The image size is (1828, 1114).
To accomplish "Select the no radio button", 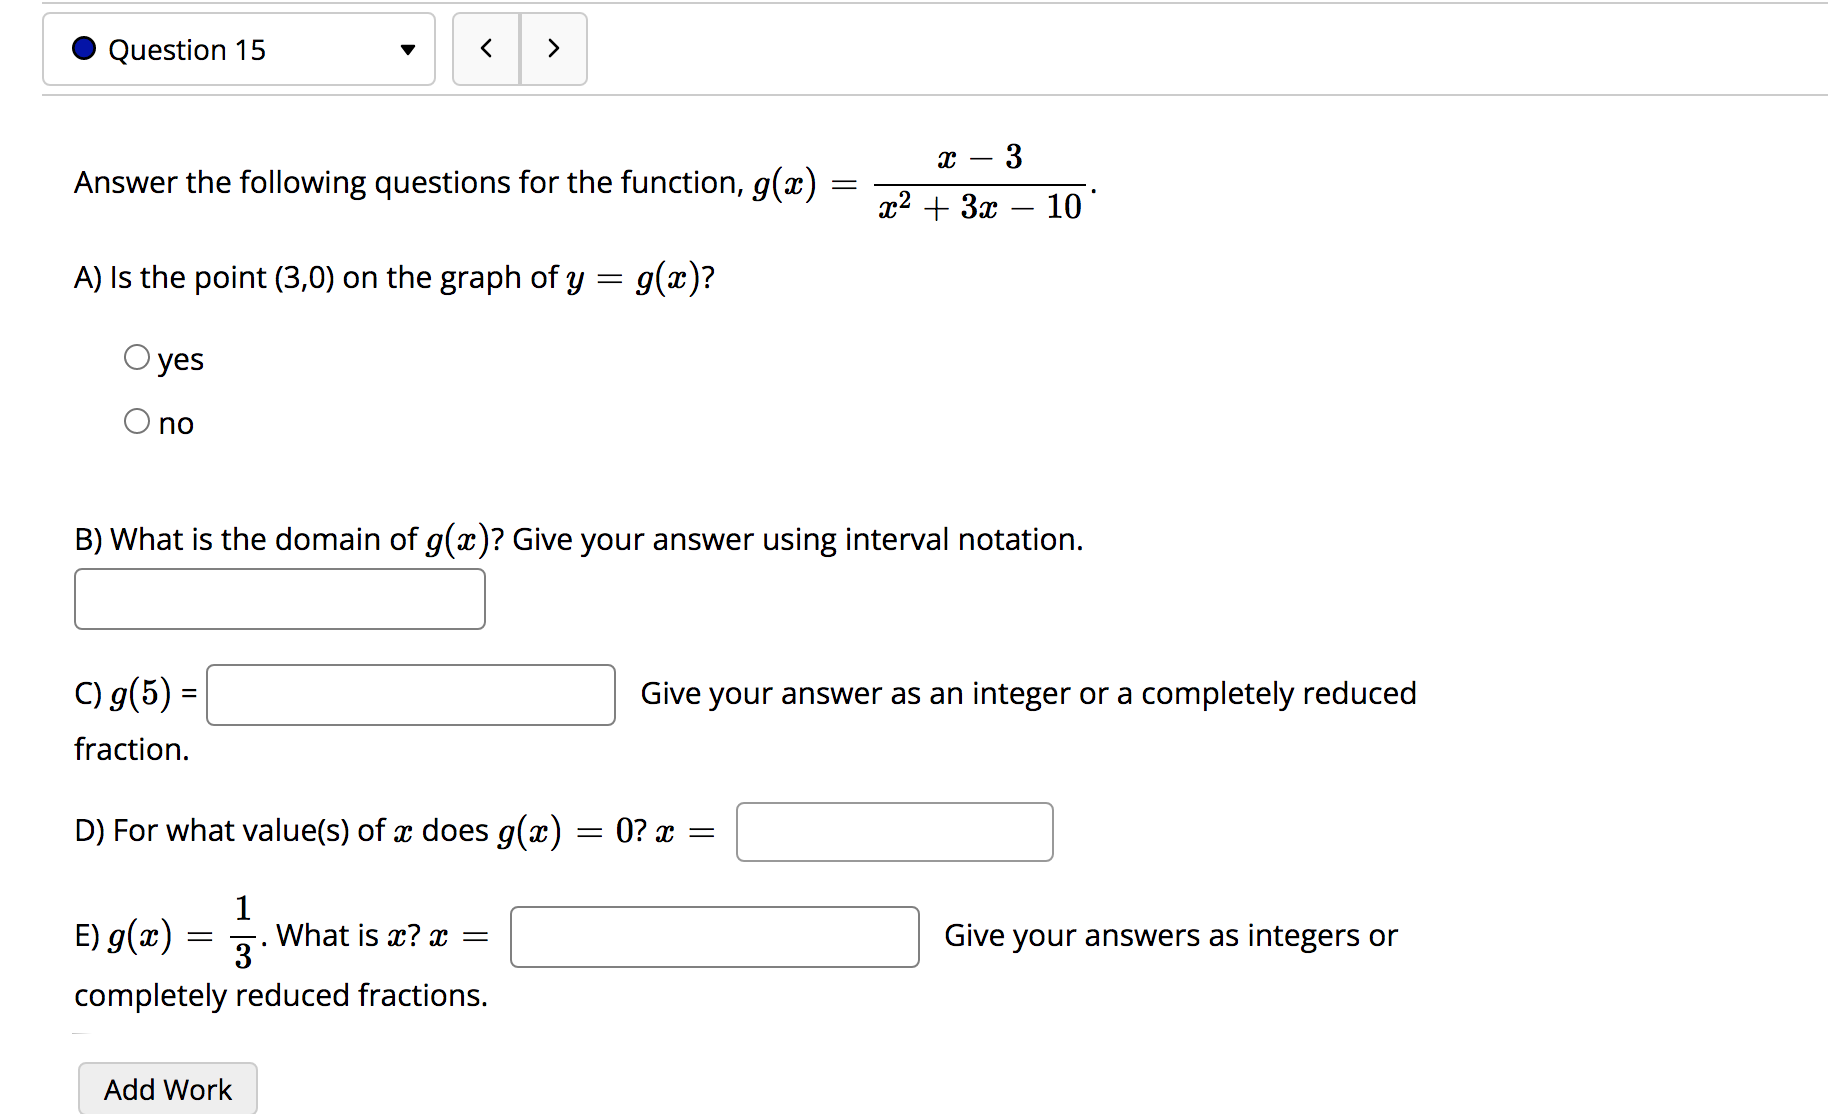I will (x=137, y=420).
